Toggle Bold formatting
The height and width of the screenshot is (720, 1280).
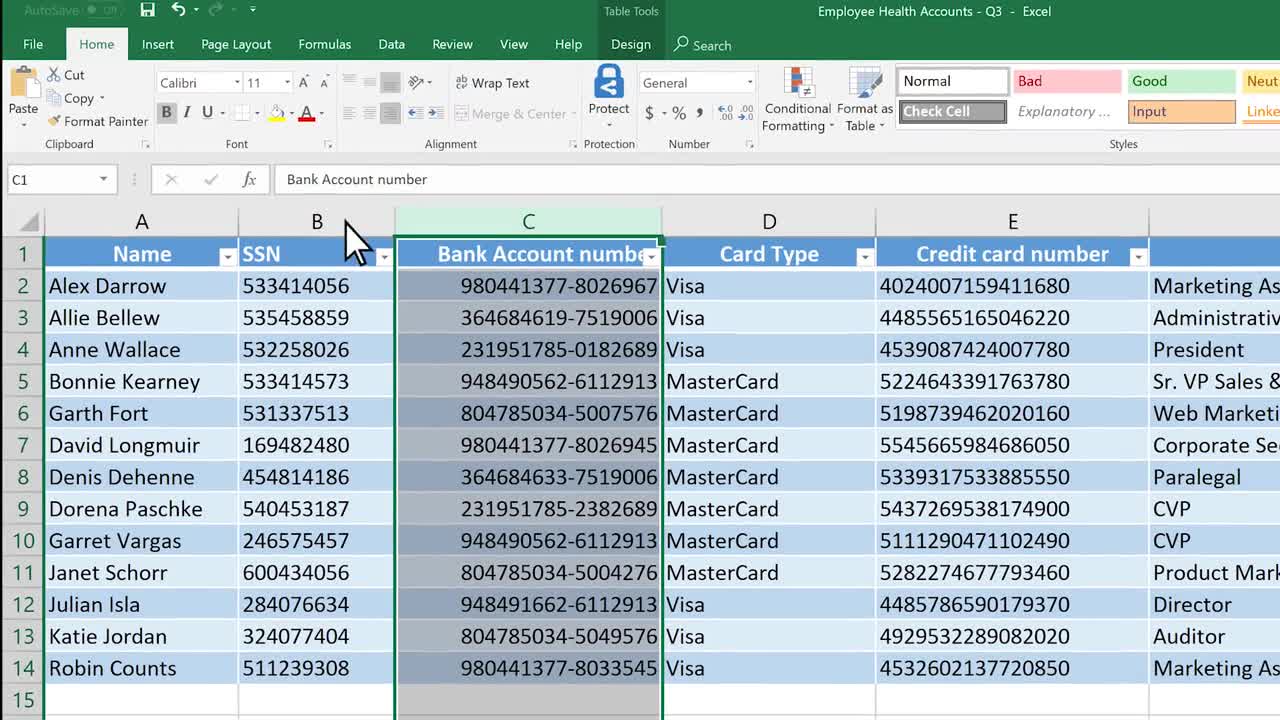pos(166,113)
